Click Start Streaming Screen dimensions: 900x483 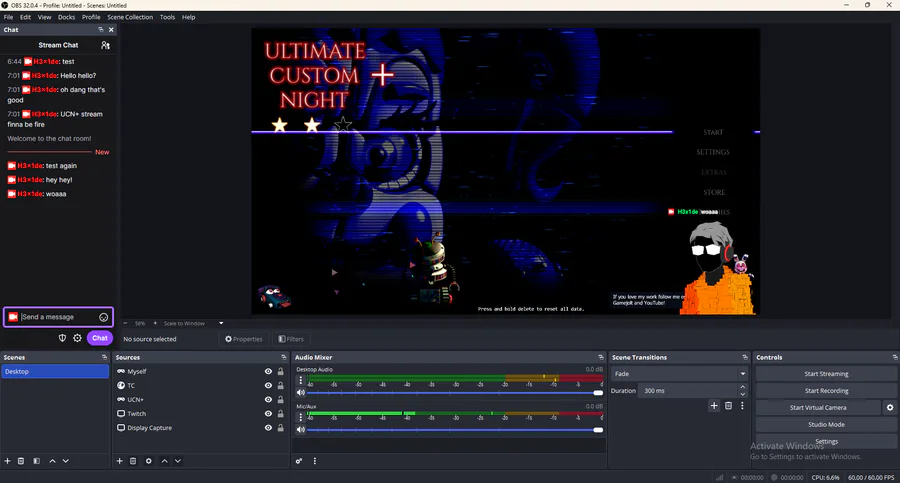click(826, 374)
